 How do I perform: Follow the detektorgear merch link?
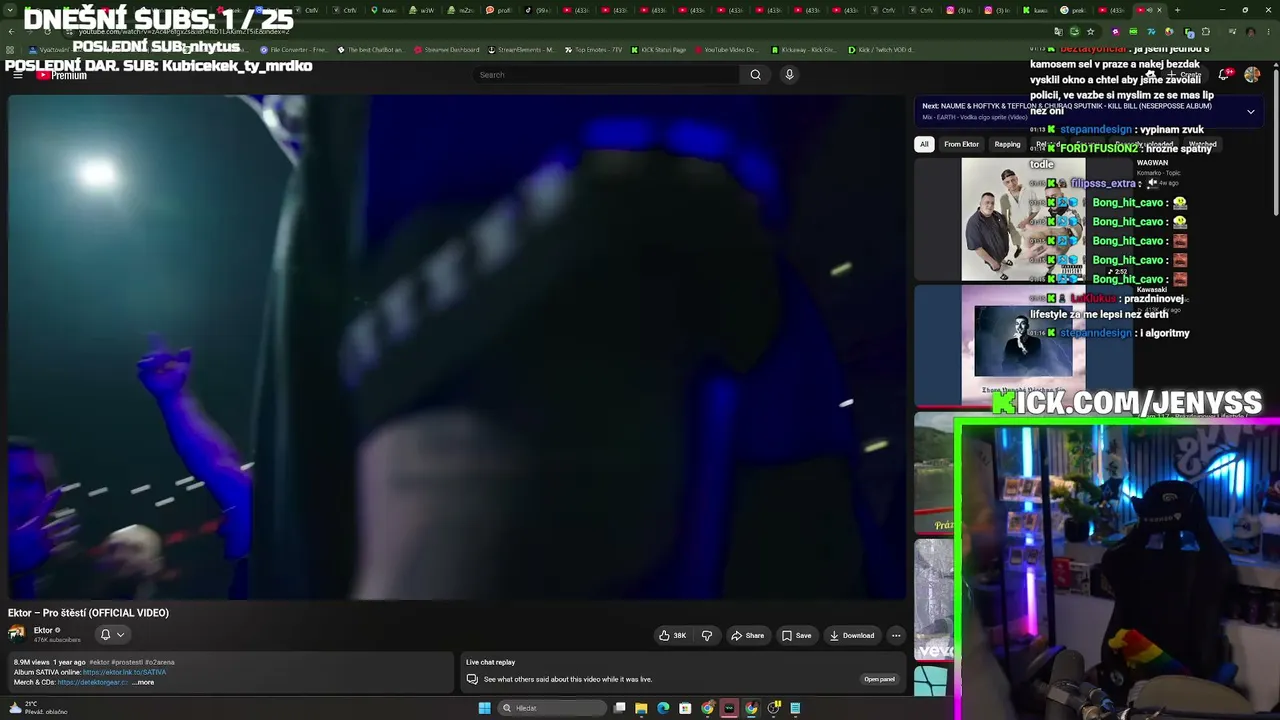tap(92, 682)
